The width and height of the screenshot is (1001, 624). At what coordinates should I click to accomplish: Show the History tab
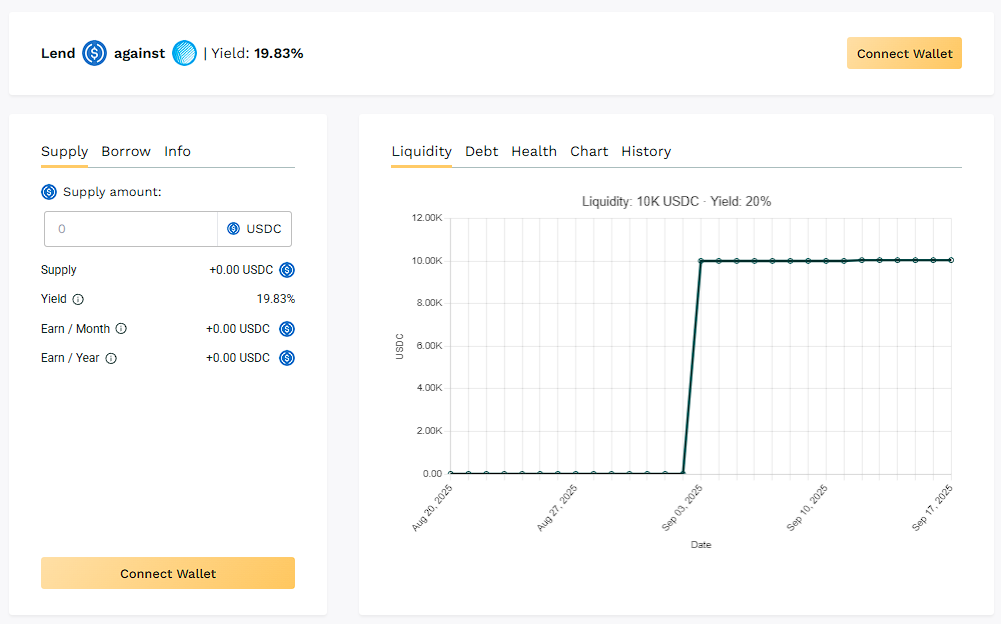(x=646, y=152)
